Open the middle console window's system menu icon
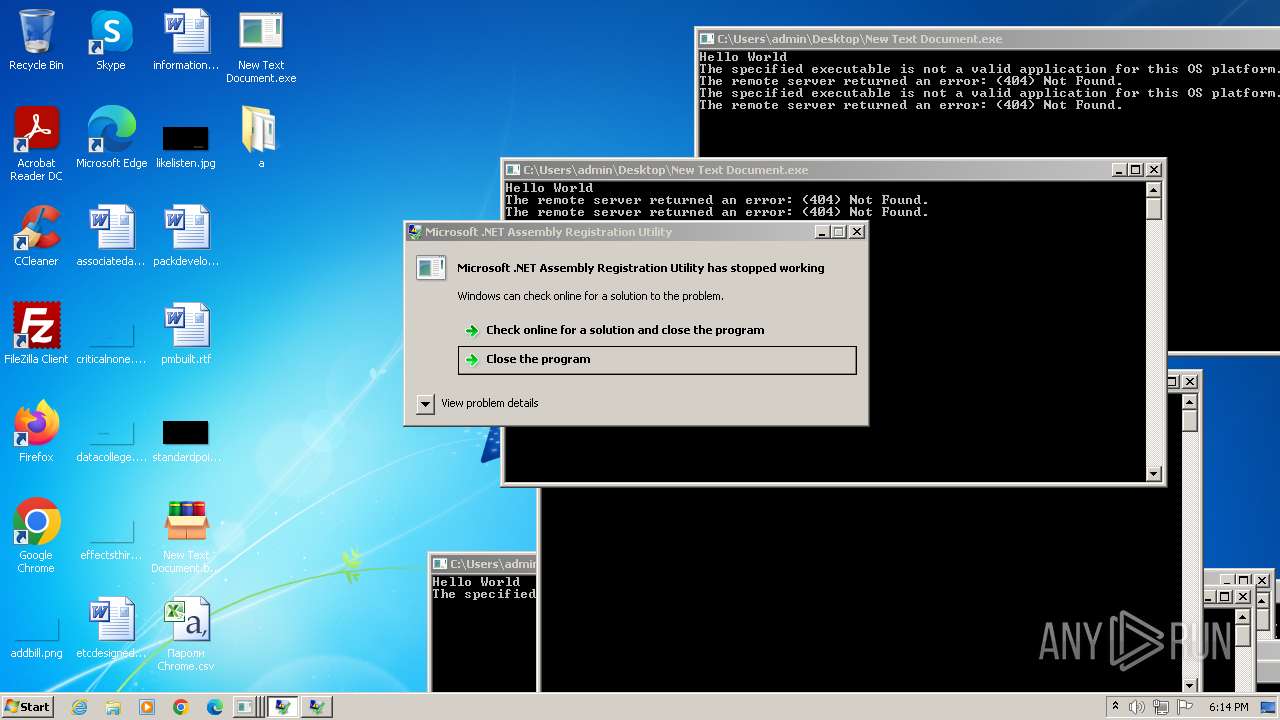The image size is (1280, 720). (x=513, y=170)
